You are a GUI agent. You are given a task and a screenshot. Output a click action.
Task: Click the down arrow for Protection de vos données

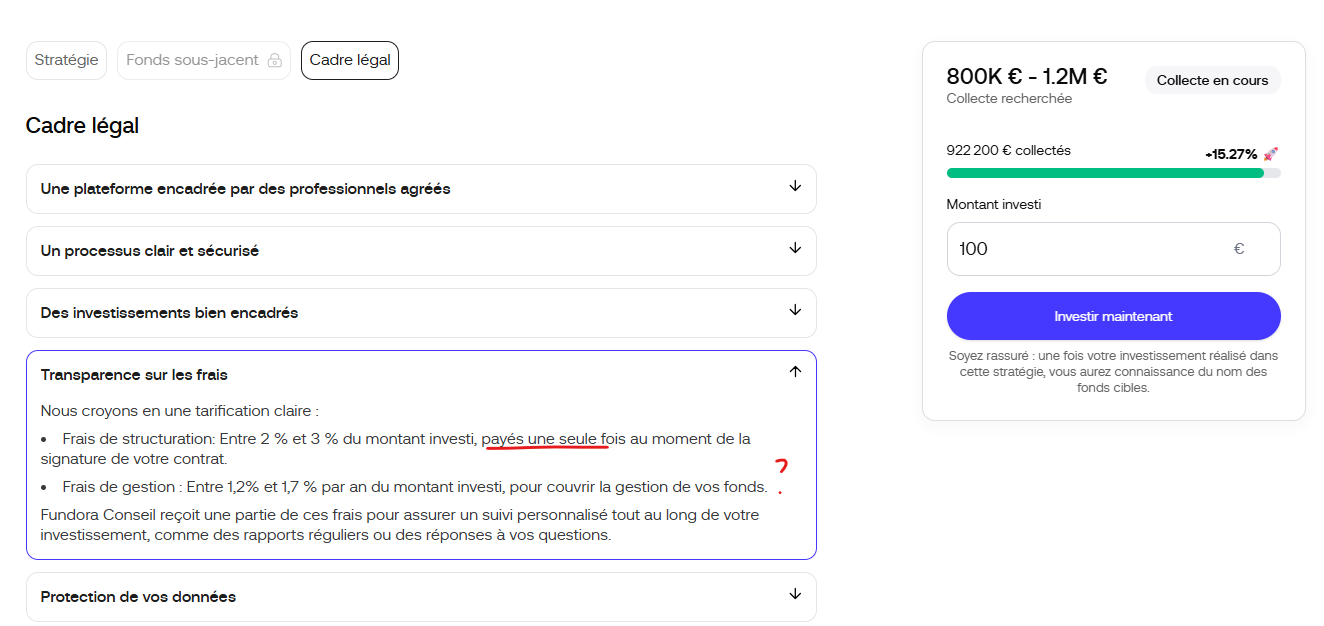click(x=795, y=595)
